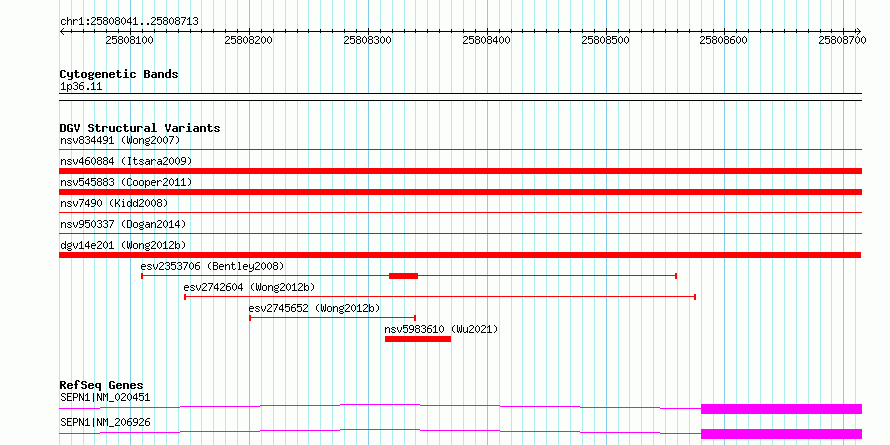Click the 25808700 ruler tick label
The image size is (890, 445).
click(843, 40)
